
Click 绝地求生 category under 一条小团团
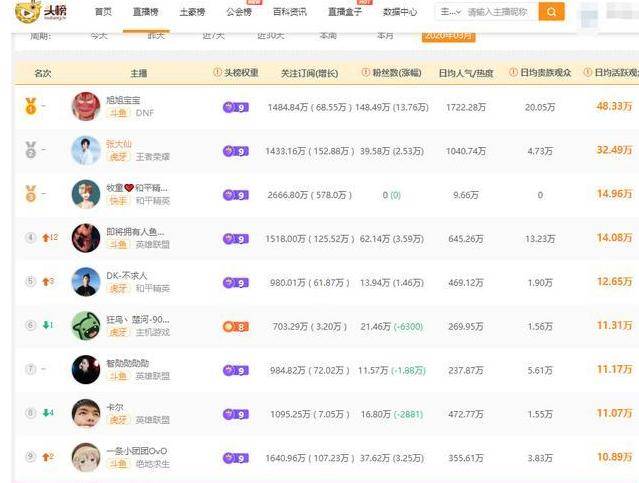tap(152, 464)
